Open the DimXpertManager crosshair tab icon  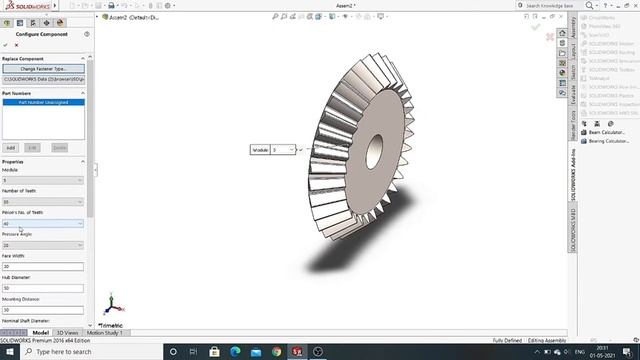[x=47, y=23]
